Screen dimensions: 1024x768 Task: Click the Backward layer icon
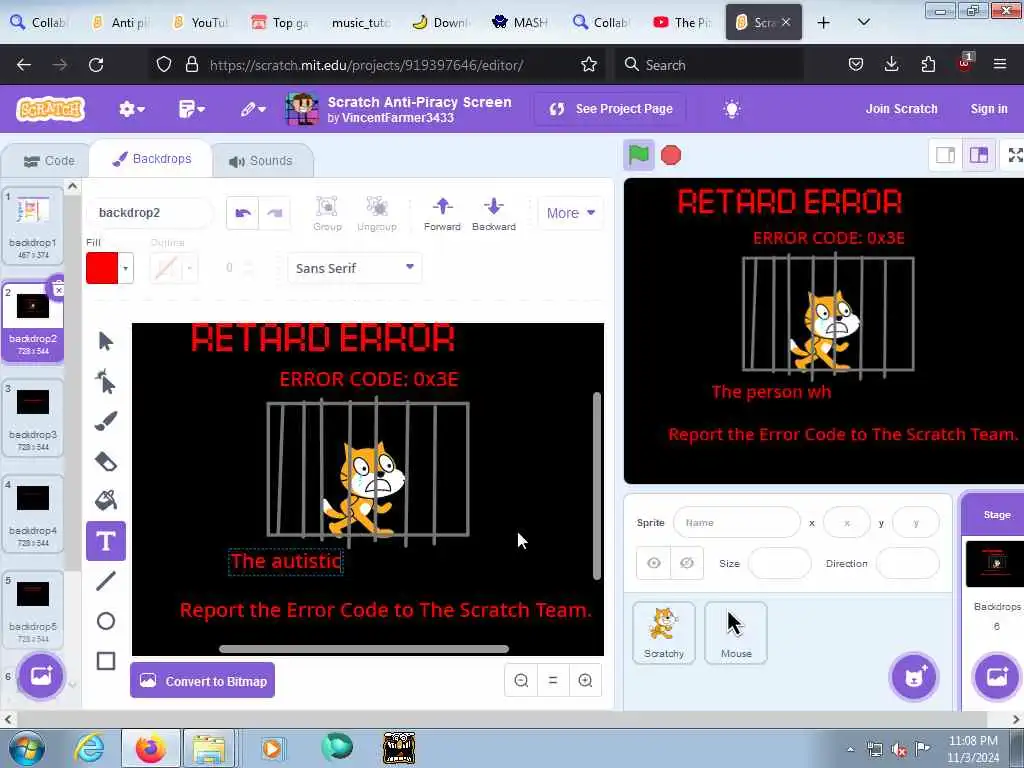(494, 213)
